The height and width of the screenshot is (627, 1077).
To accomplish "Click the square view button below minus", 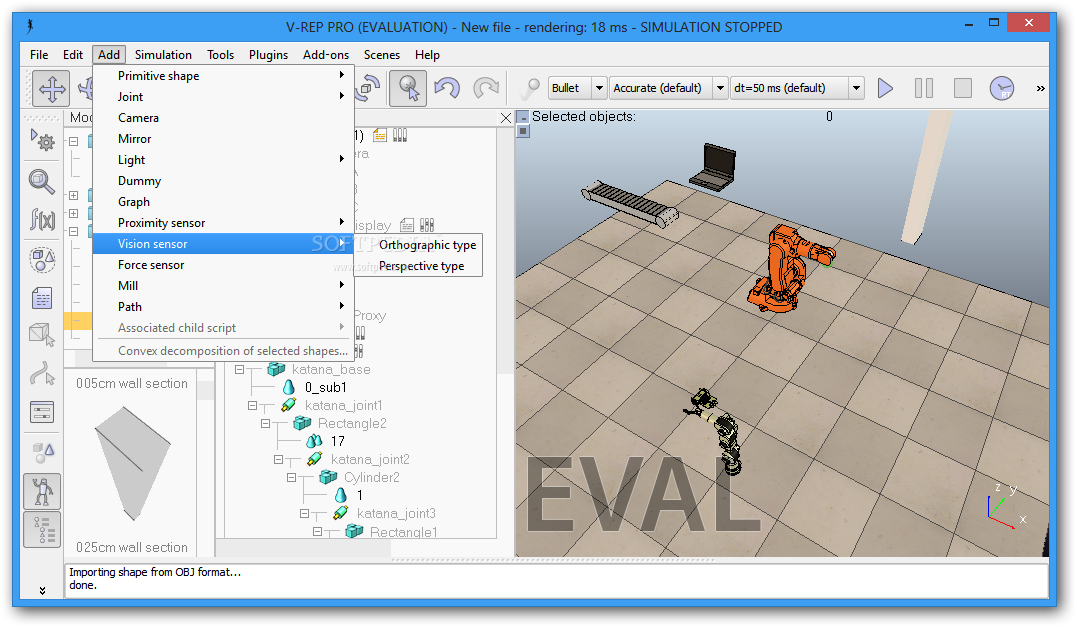I will (523, 130).
